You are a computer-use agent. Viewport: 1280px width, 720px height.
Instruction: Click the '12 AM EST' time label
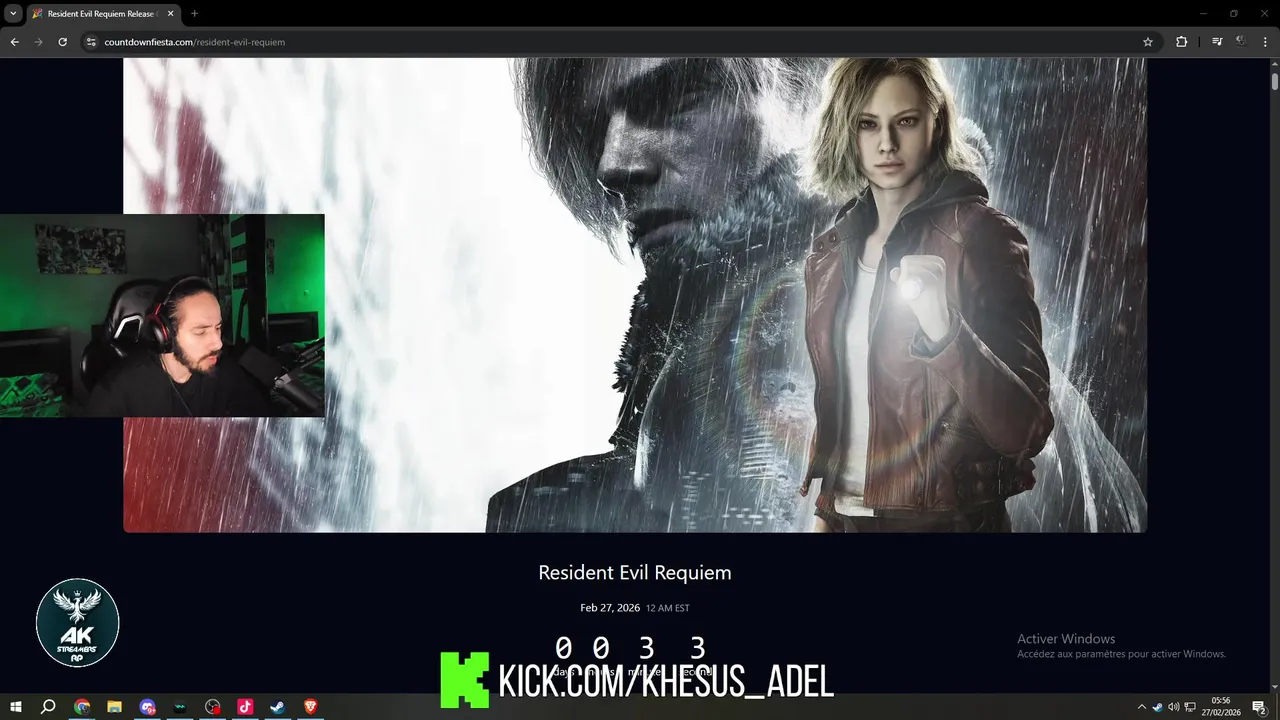pyautogui.click(x=668, y=608)
